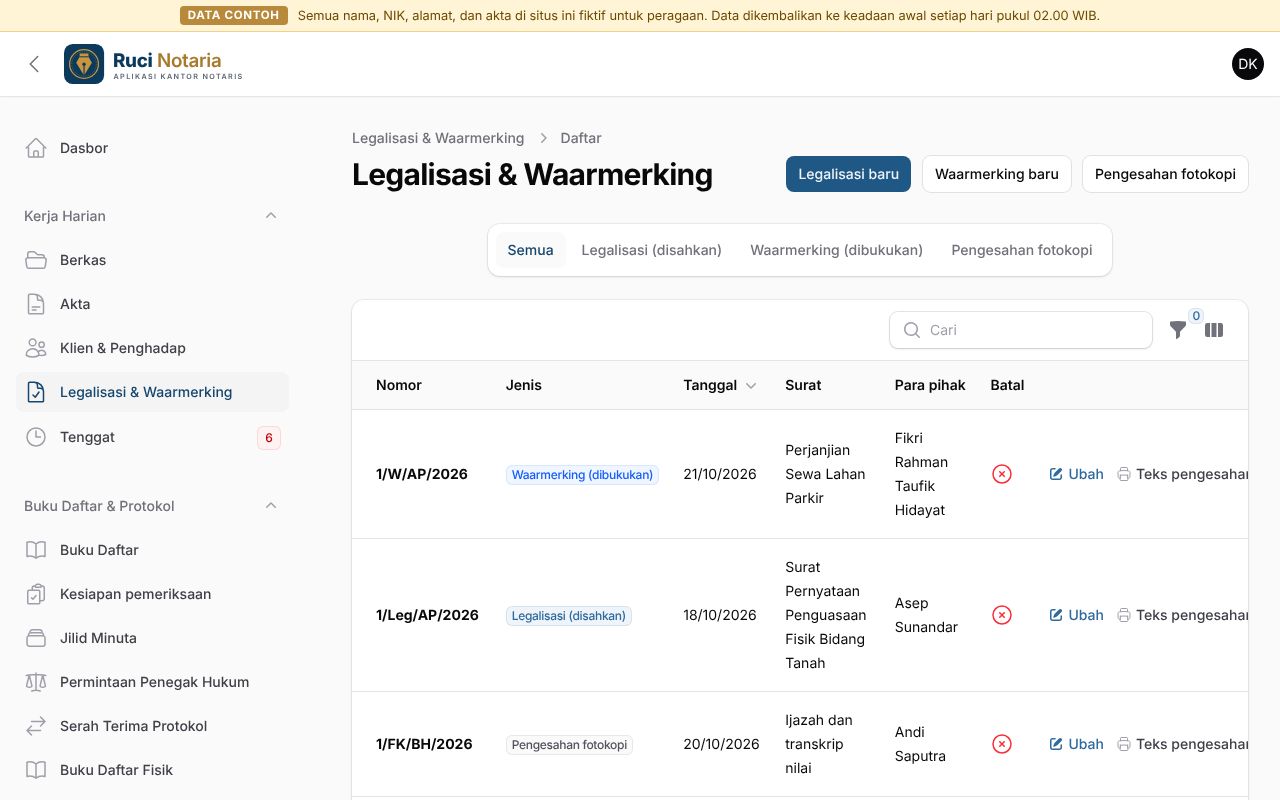Click Pengesahan fotokopi badge in third row
Viewport: 1280px width, 800px height.
569,745
